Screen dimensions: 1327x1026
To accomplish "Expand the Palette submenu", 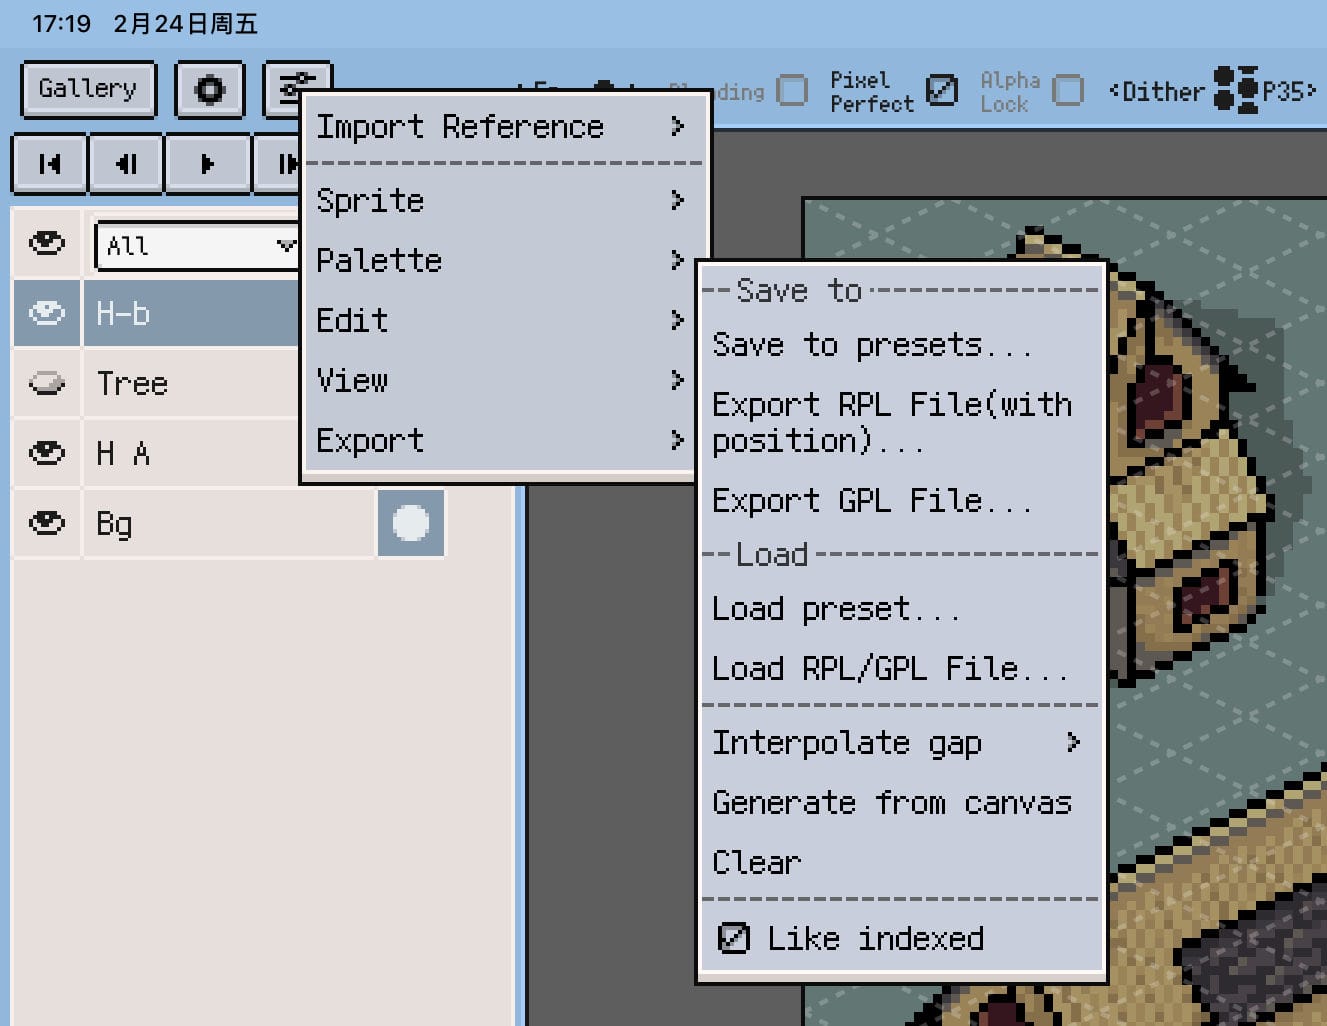I will (x=378, y=260).
